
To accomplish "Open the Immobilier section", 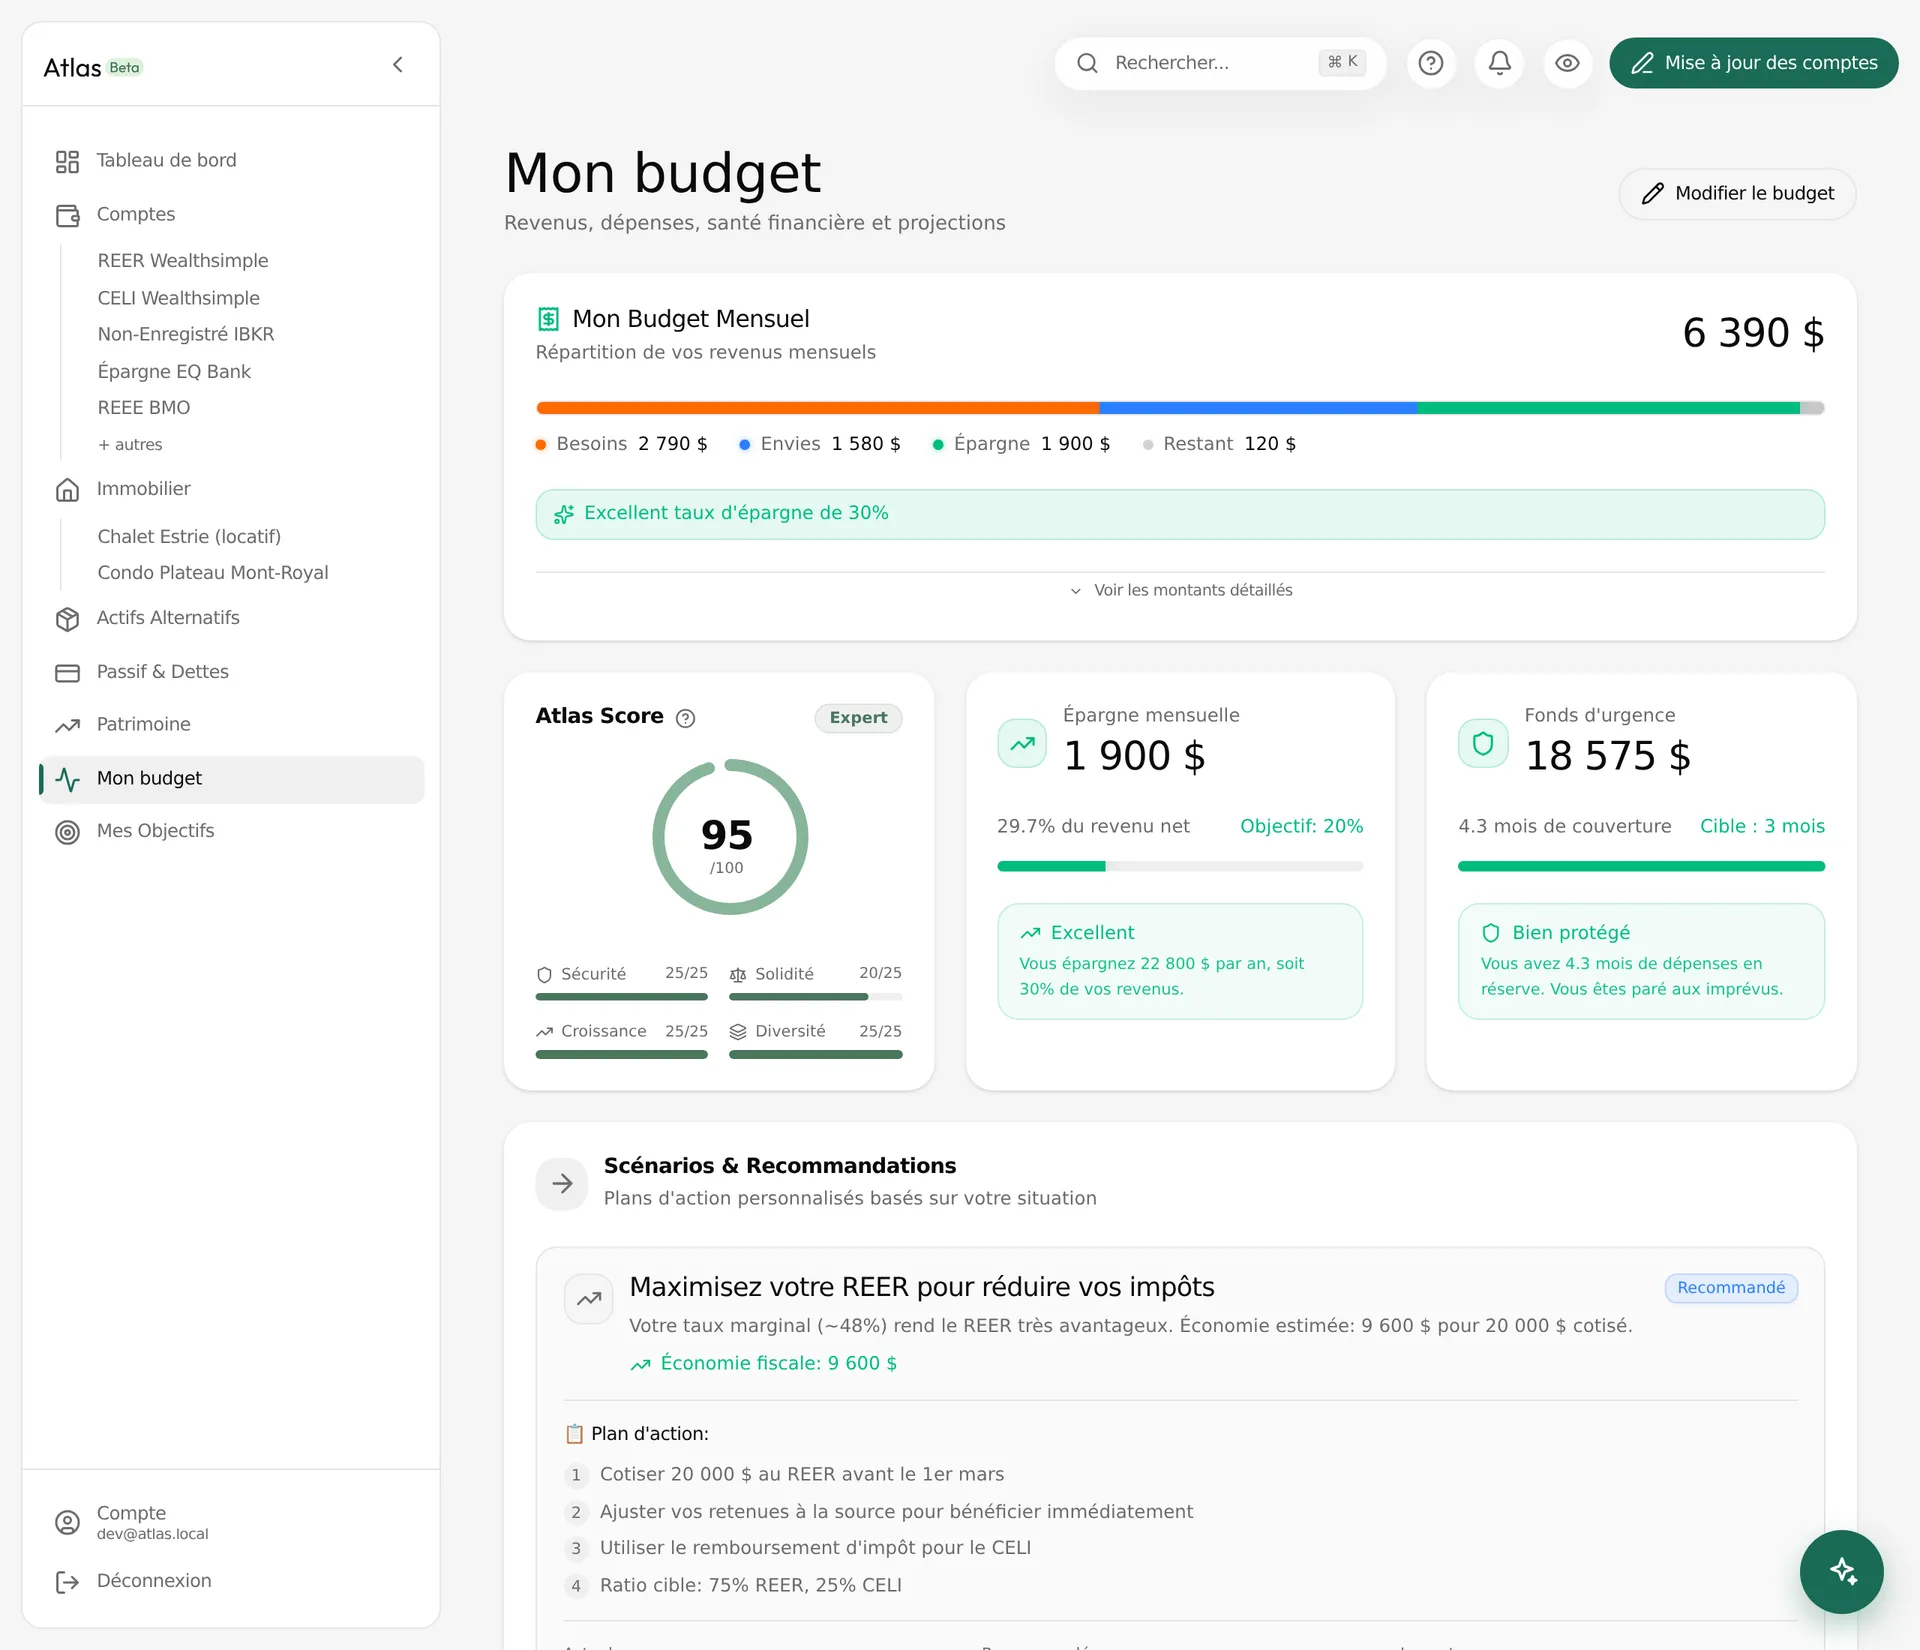I will 232,489.
